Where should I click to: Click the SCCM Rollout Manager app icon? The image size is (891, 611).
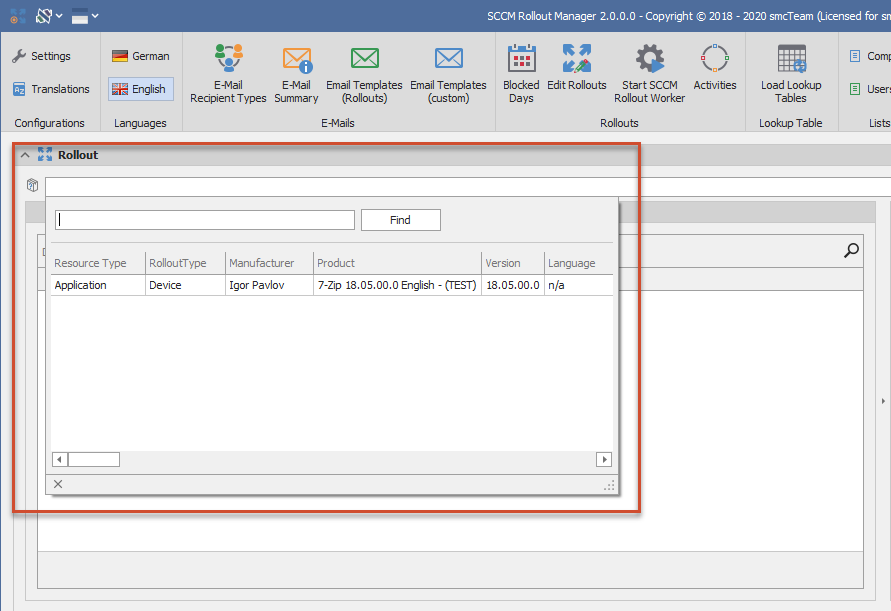point(18,16)
